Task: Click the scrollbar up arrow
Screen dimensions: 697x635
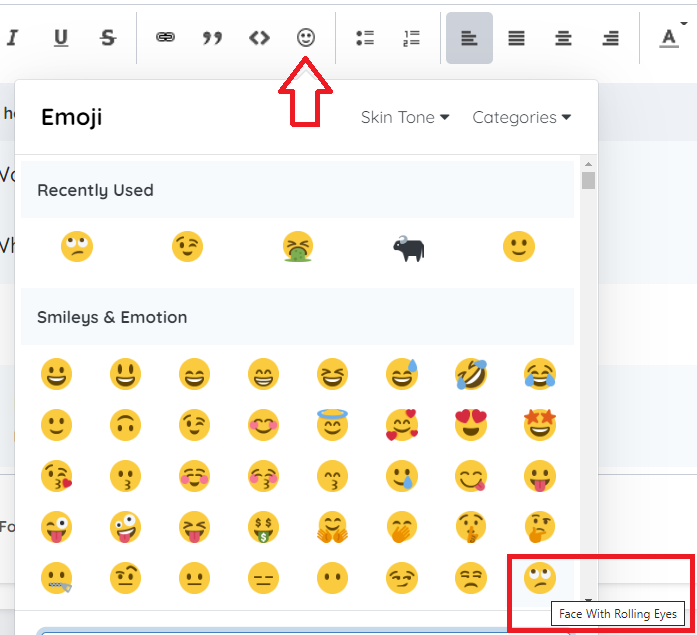Action: point(589,164)
